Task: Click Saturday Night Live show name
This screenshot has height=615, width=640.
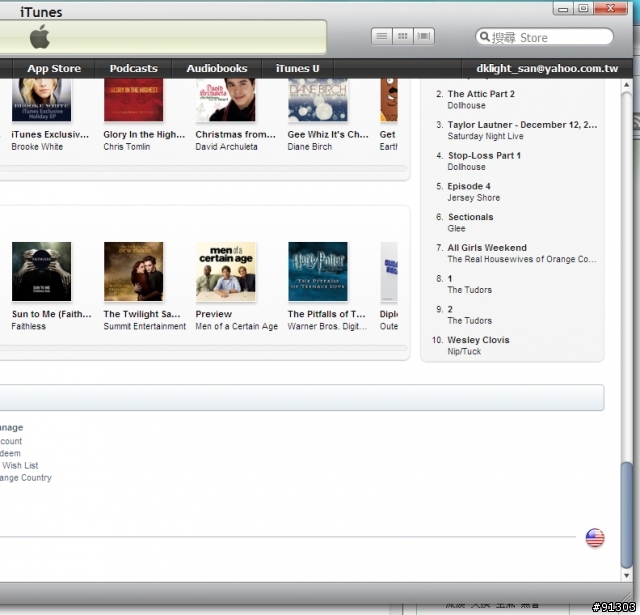Action: 485,136
